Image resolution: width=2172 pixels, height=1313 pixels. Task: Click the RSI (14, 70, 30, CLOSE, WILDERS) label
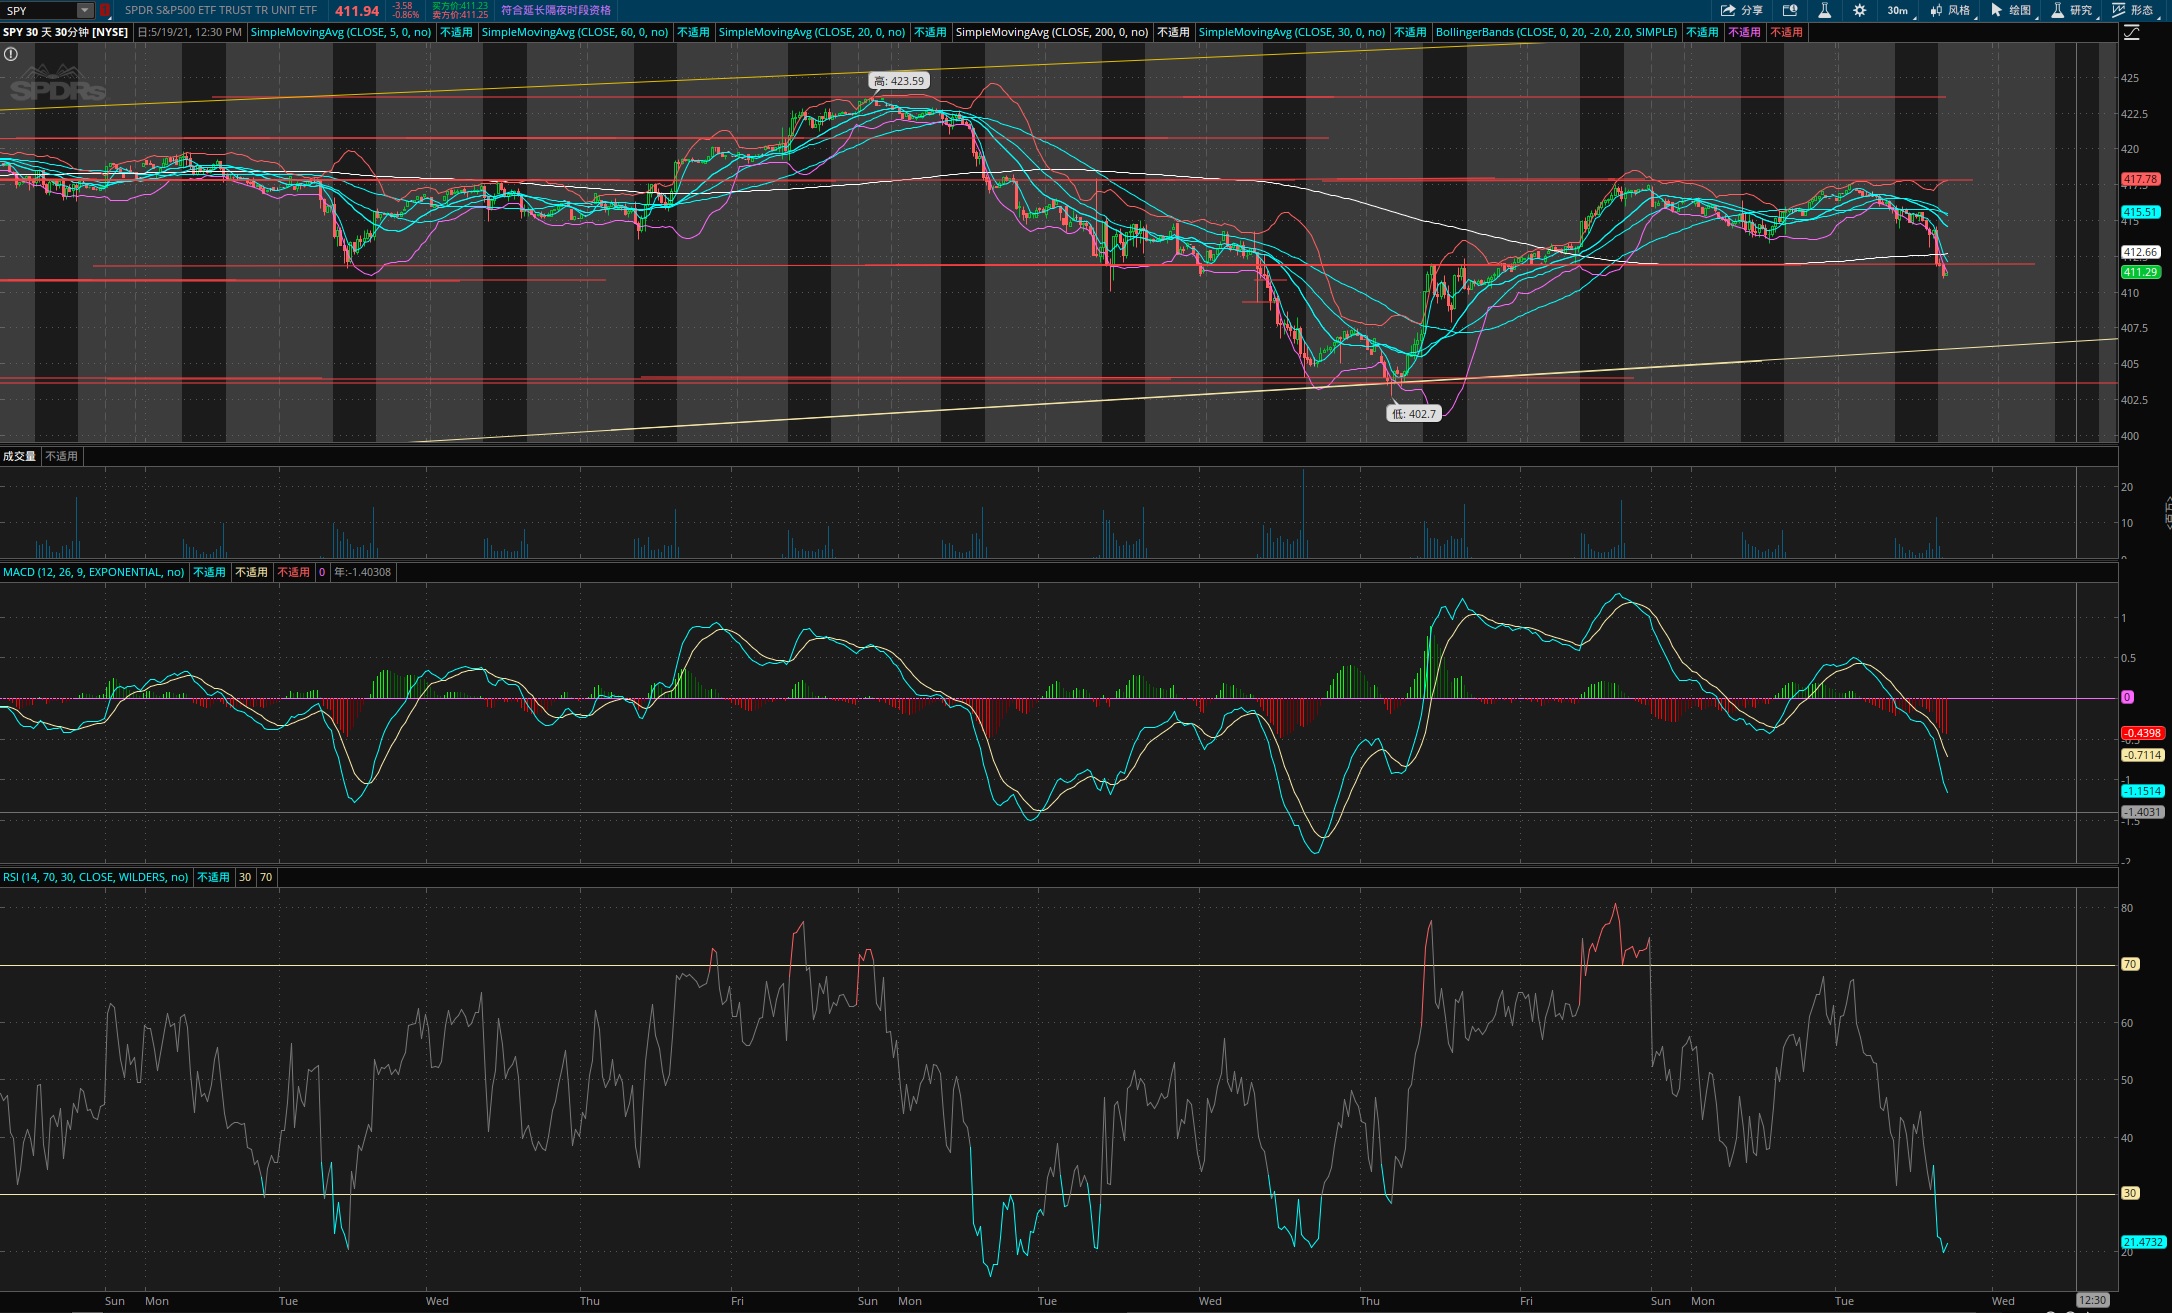tap(96, 877)
